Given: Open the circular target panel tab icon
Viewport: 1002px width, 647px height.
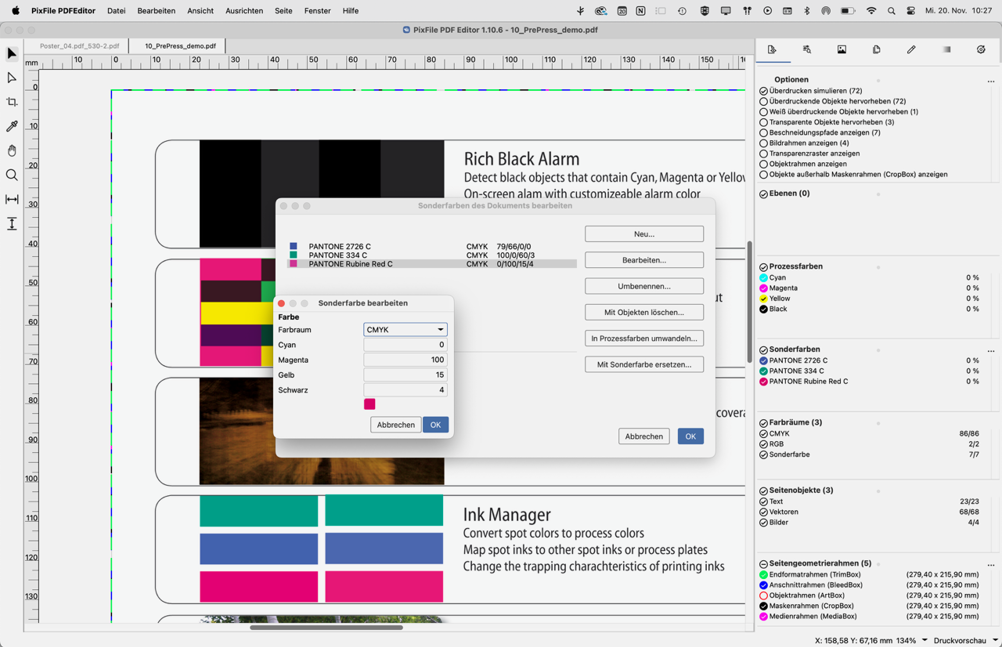Looking at the screenshot, I should pos(981,50).
